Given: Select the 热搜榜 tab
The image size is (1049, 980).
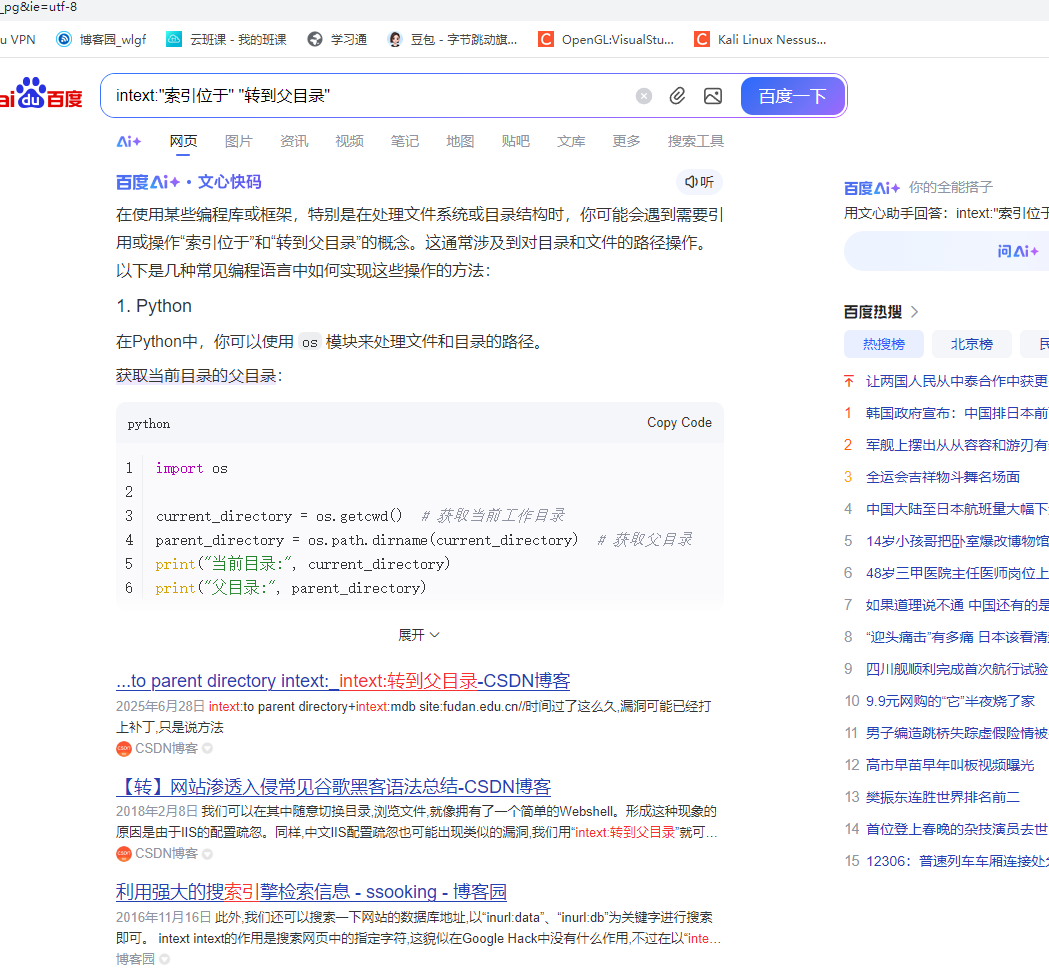Looking at the screenshot, I should click(x=884, y=344).
